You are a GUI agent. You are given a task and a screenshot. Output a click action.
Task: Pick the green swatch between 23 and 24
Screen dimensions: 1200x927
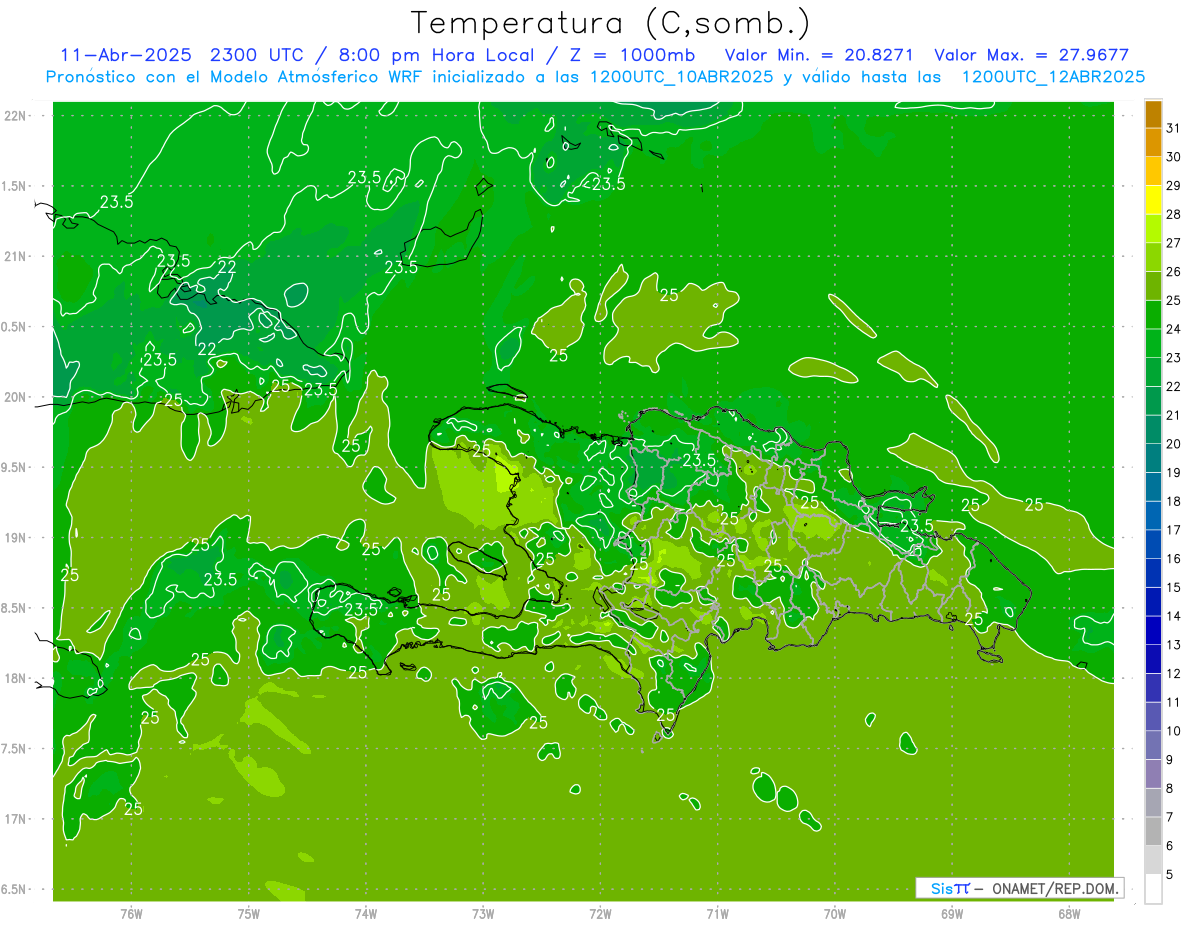point(1153,344)
